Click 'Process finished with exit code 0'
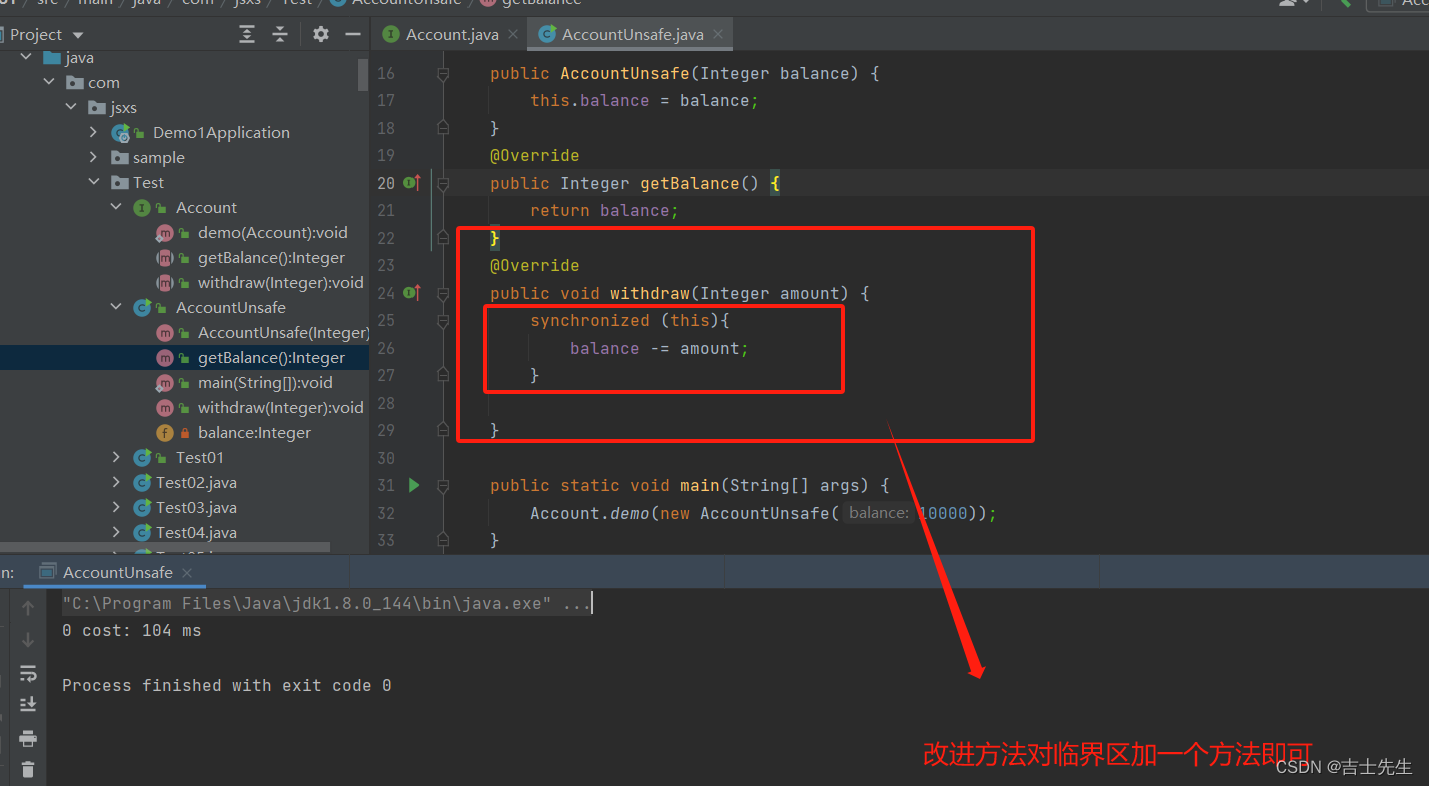The height and width of the screenshot is (786, 1429). 226,686
